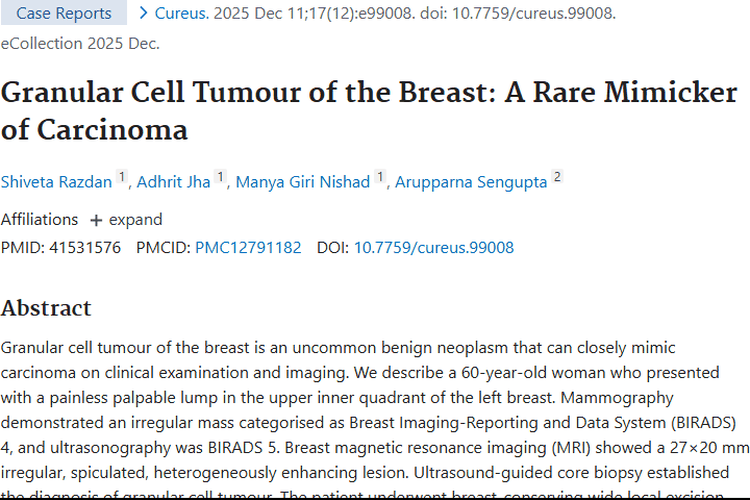750x500 pixels.
Task: Click affiliation superscript 2 after Arupparna Sengupta
Action: (557, 177)
